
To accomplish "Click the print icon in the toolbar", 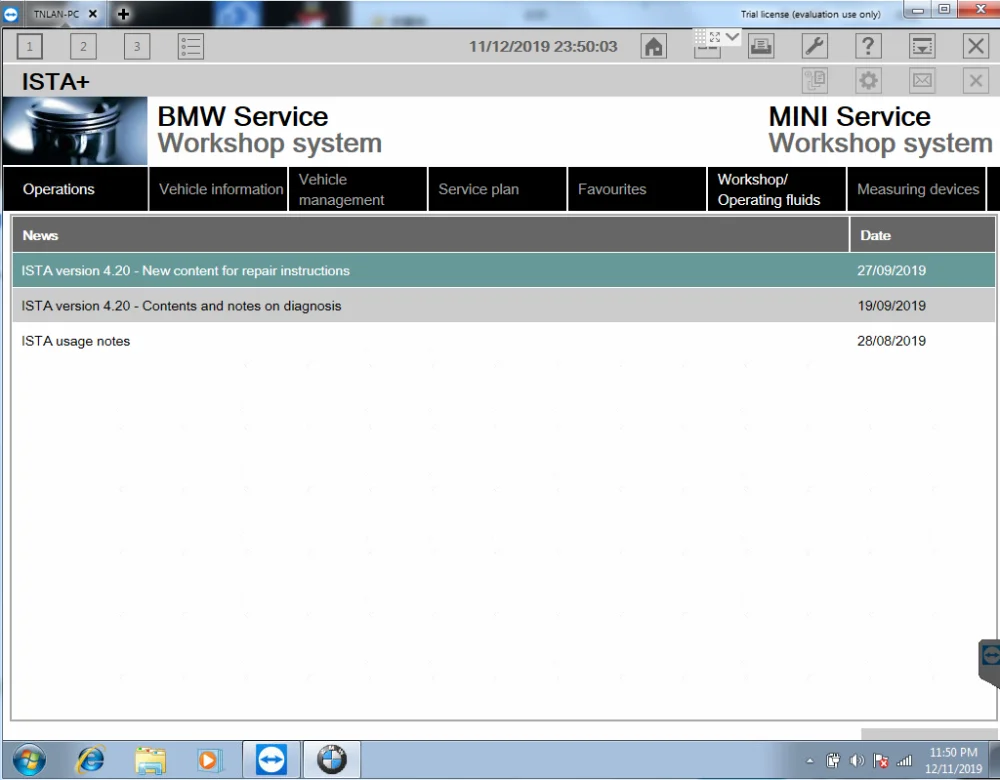I will 761,47.
